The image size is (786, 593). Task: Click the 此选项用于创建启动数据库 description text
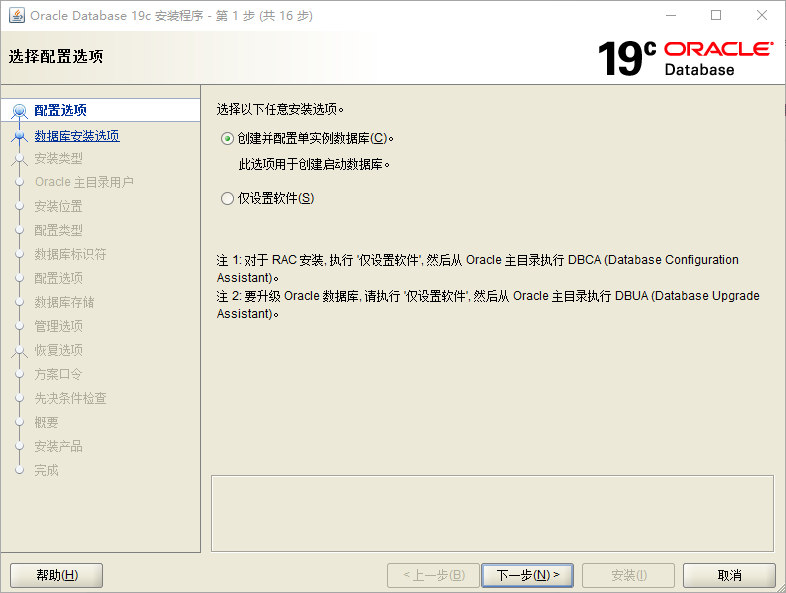314,164
